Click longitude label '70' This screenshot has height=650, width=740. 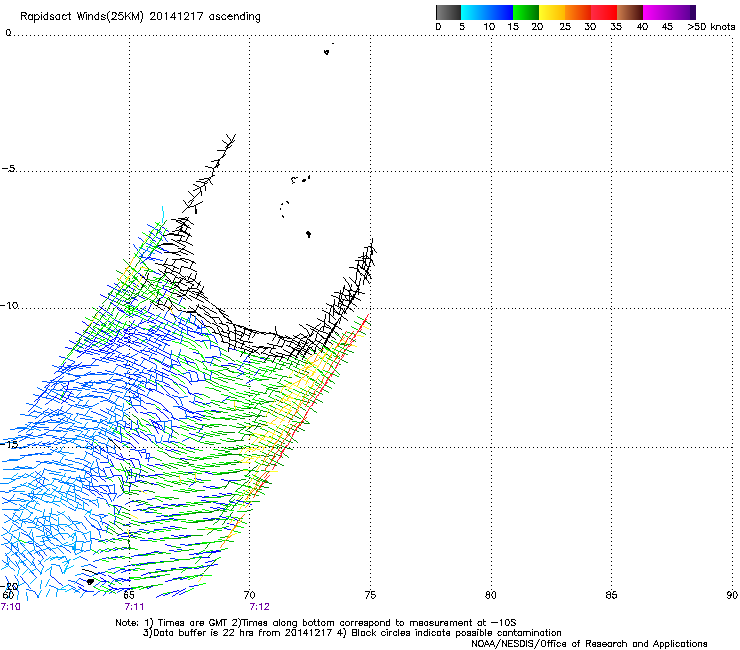pyautogui.click(x=249, y=595)
